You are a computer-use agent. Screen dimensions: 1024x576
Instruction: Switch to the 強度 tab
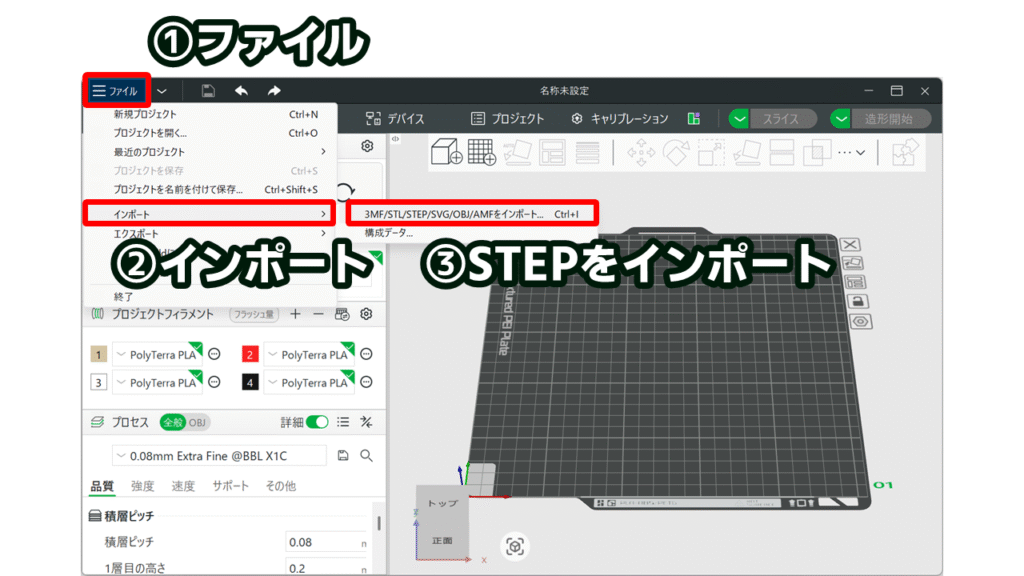(142, 486)
